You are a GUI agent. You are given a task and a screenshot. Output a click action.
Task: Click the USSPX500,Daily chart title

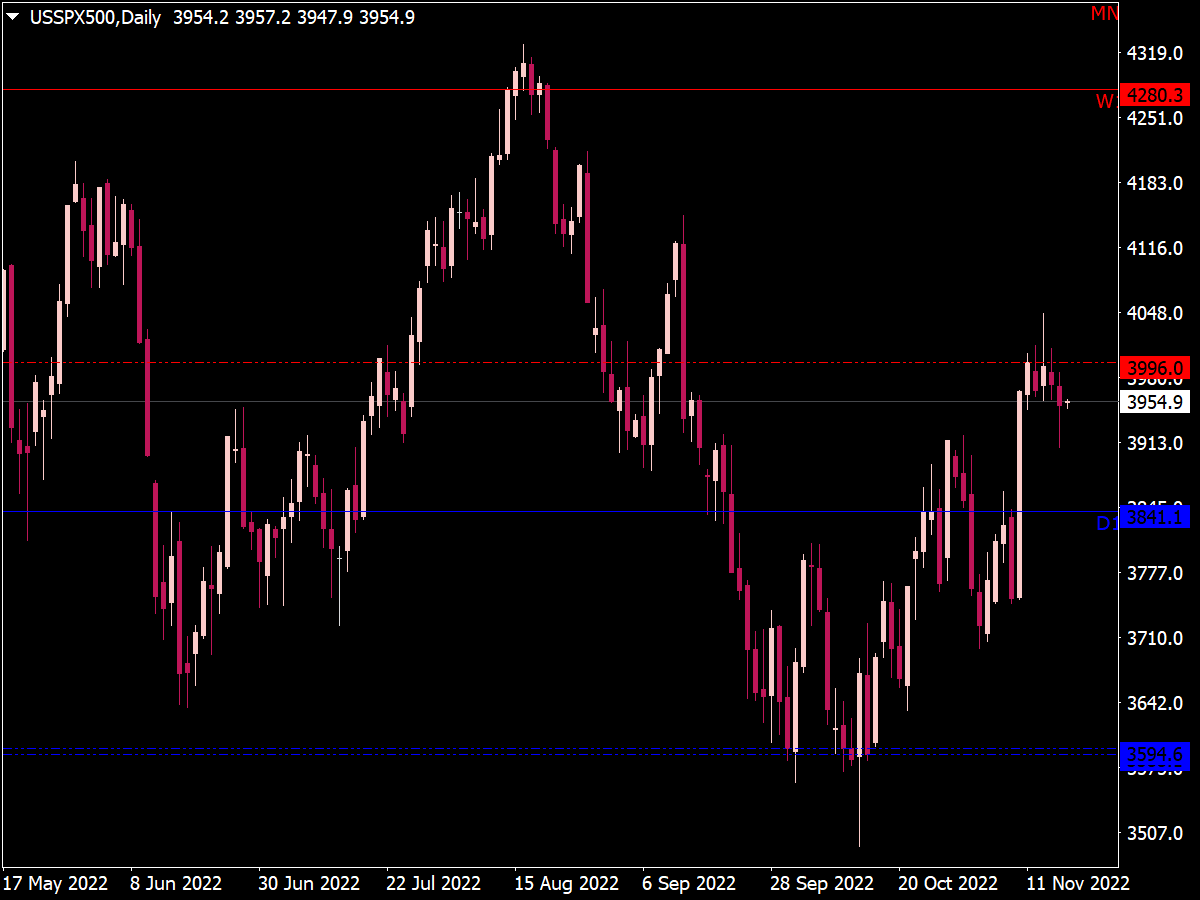pos(95,16)
